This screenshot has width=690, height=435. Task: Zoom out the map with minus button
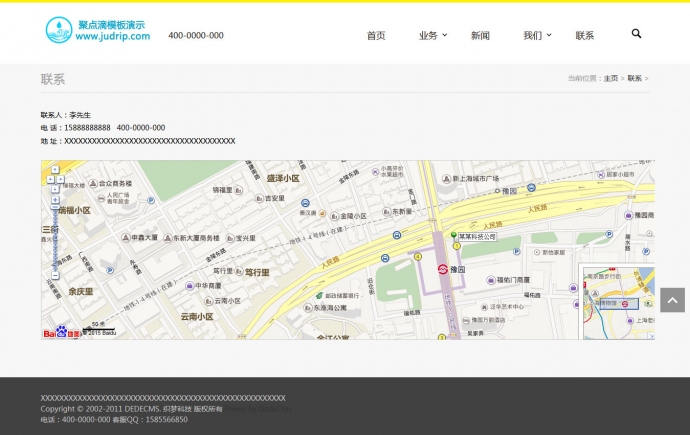(x=55, y=276)
